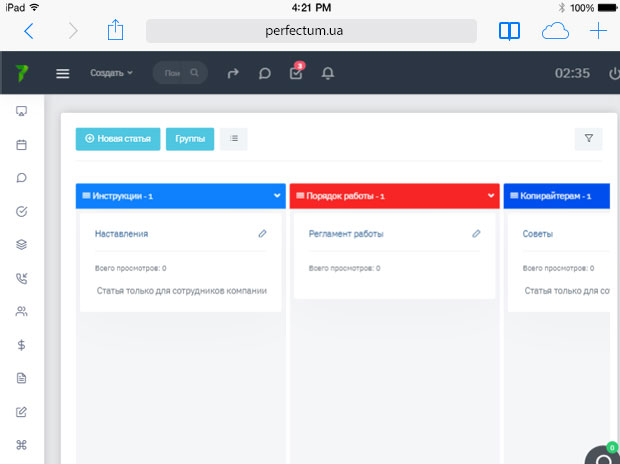Open tasks checklist with red badge

(x=297, y=72)
